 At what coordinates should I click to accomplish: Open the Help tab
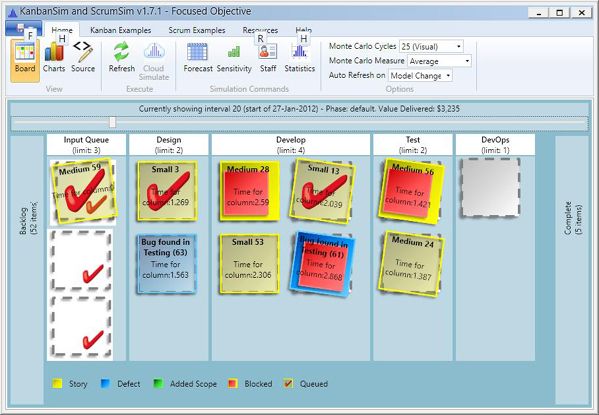303,30
